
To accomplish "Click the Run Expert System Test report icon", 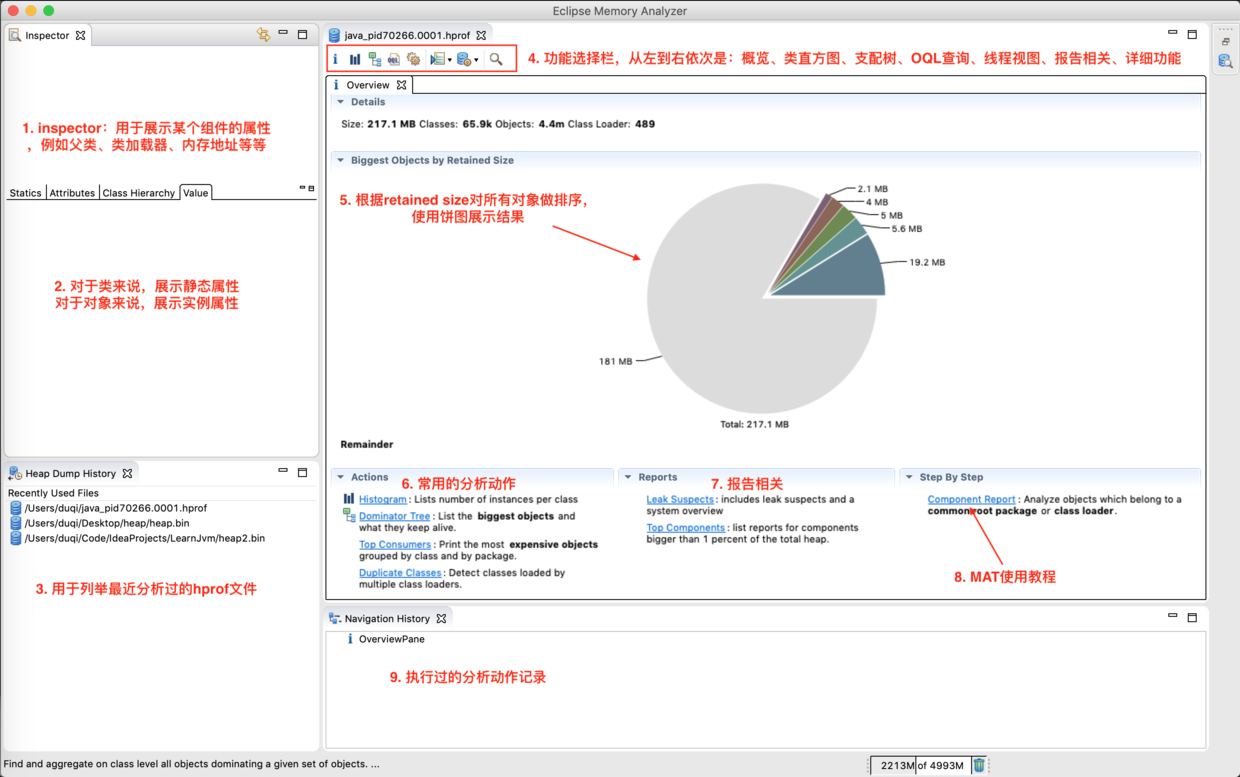I will pos(437,60).
